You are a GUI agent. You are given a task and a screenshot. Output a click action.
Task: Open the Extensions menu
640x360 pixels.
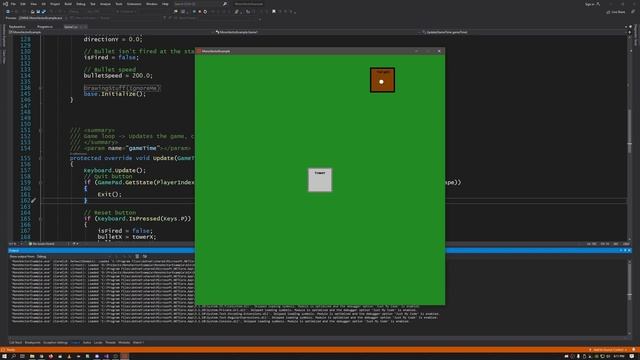pyautogui.click(x=134, y=4)
